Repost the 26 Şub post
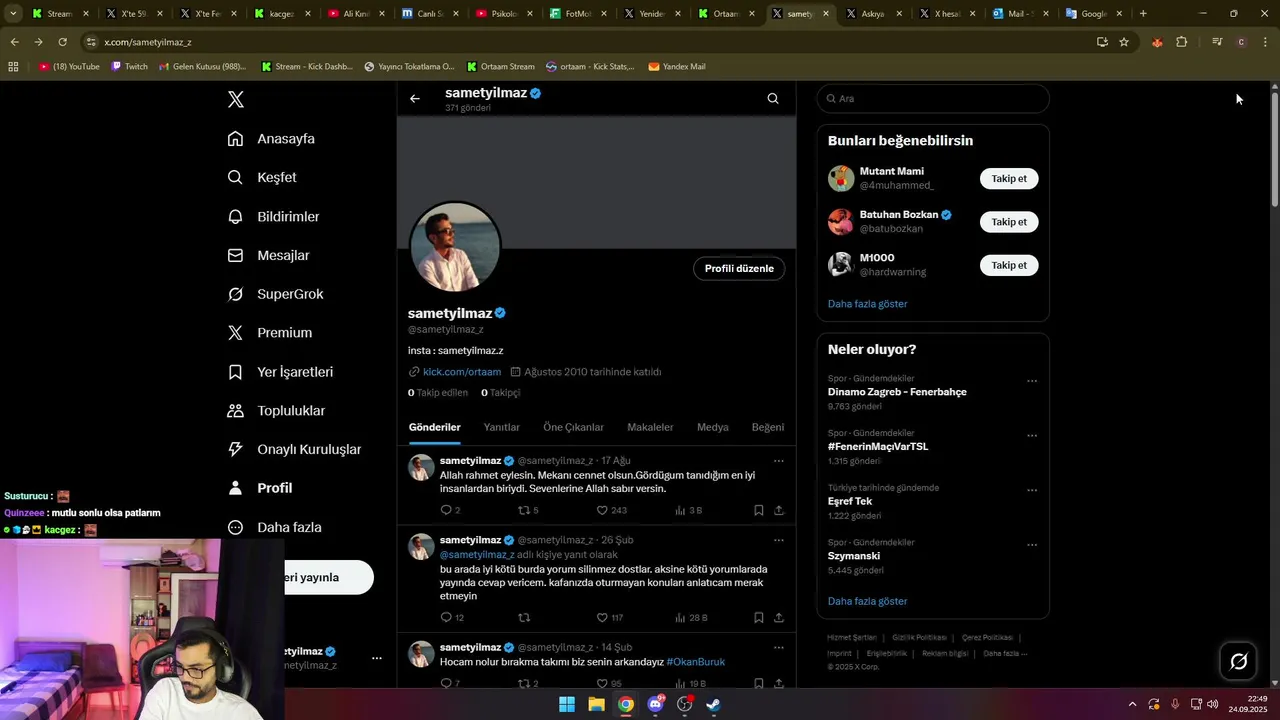1280x720 pixels. tap(523, 618)
